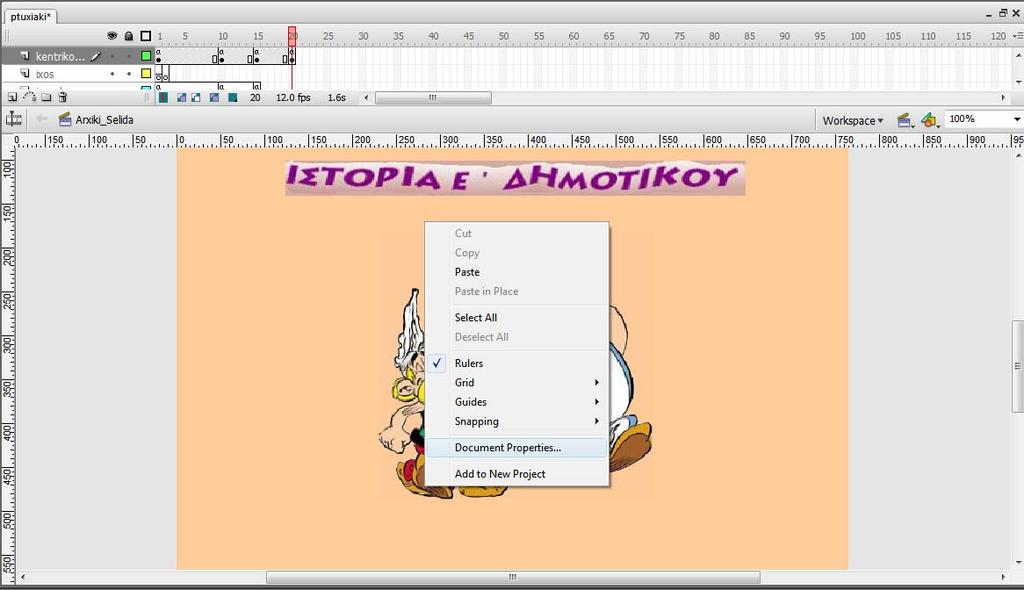Open Modify Onion Markers menu
1024x590 pixels.
click(232, 97)
